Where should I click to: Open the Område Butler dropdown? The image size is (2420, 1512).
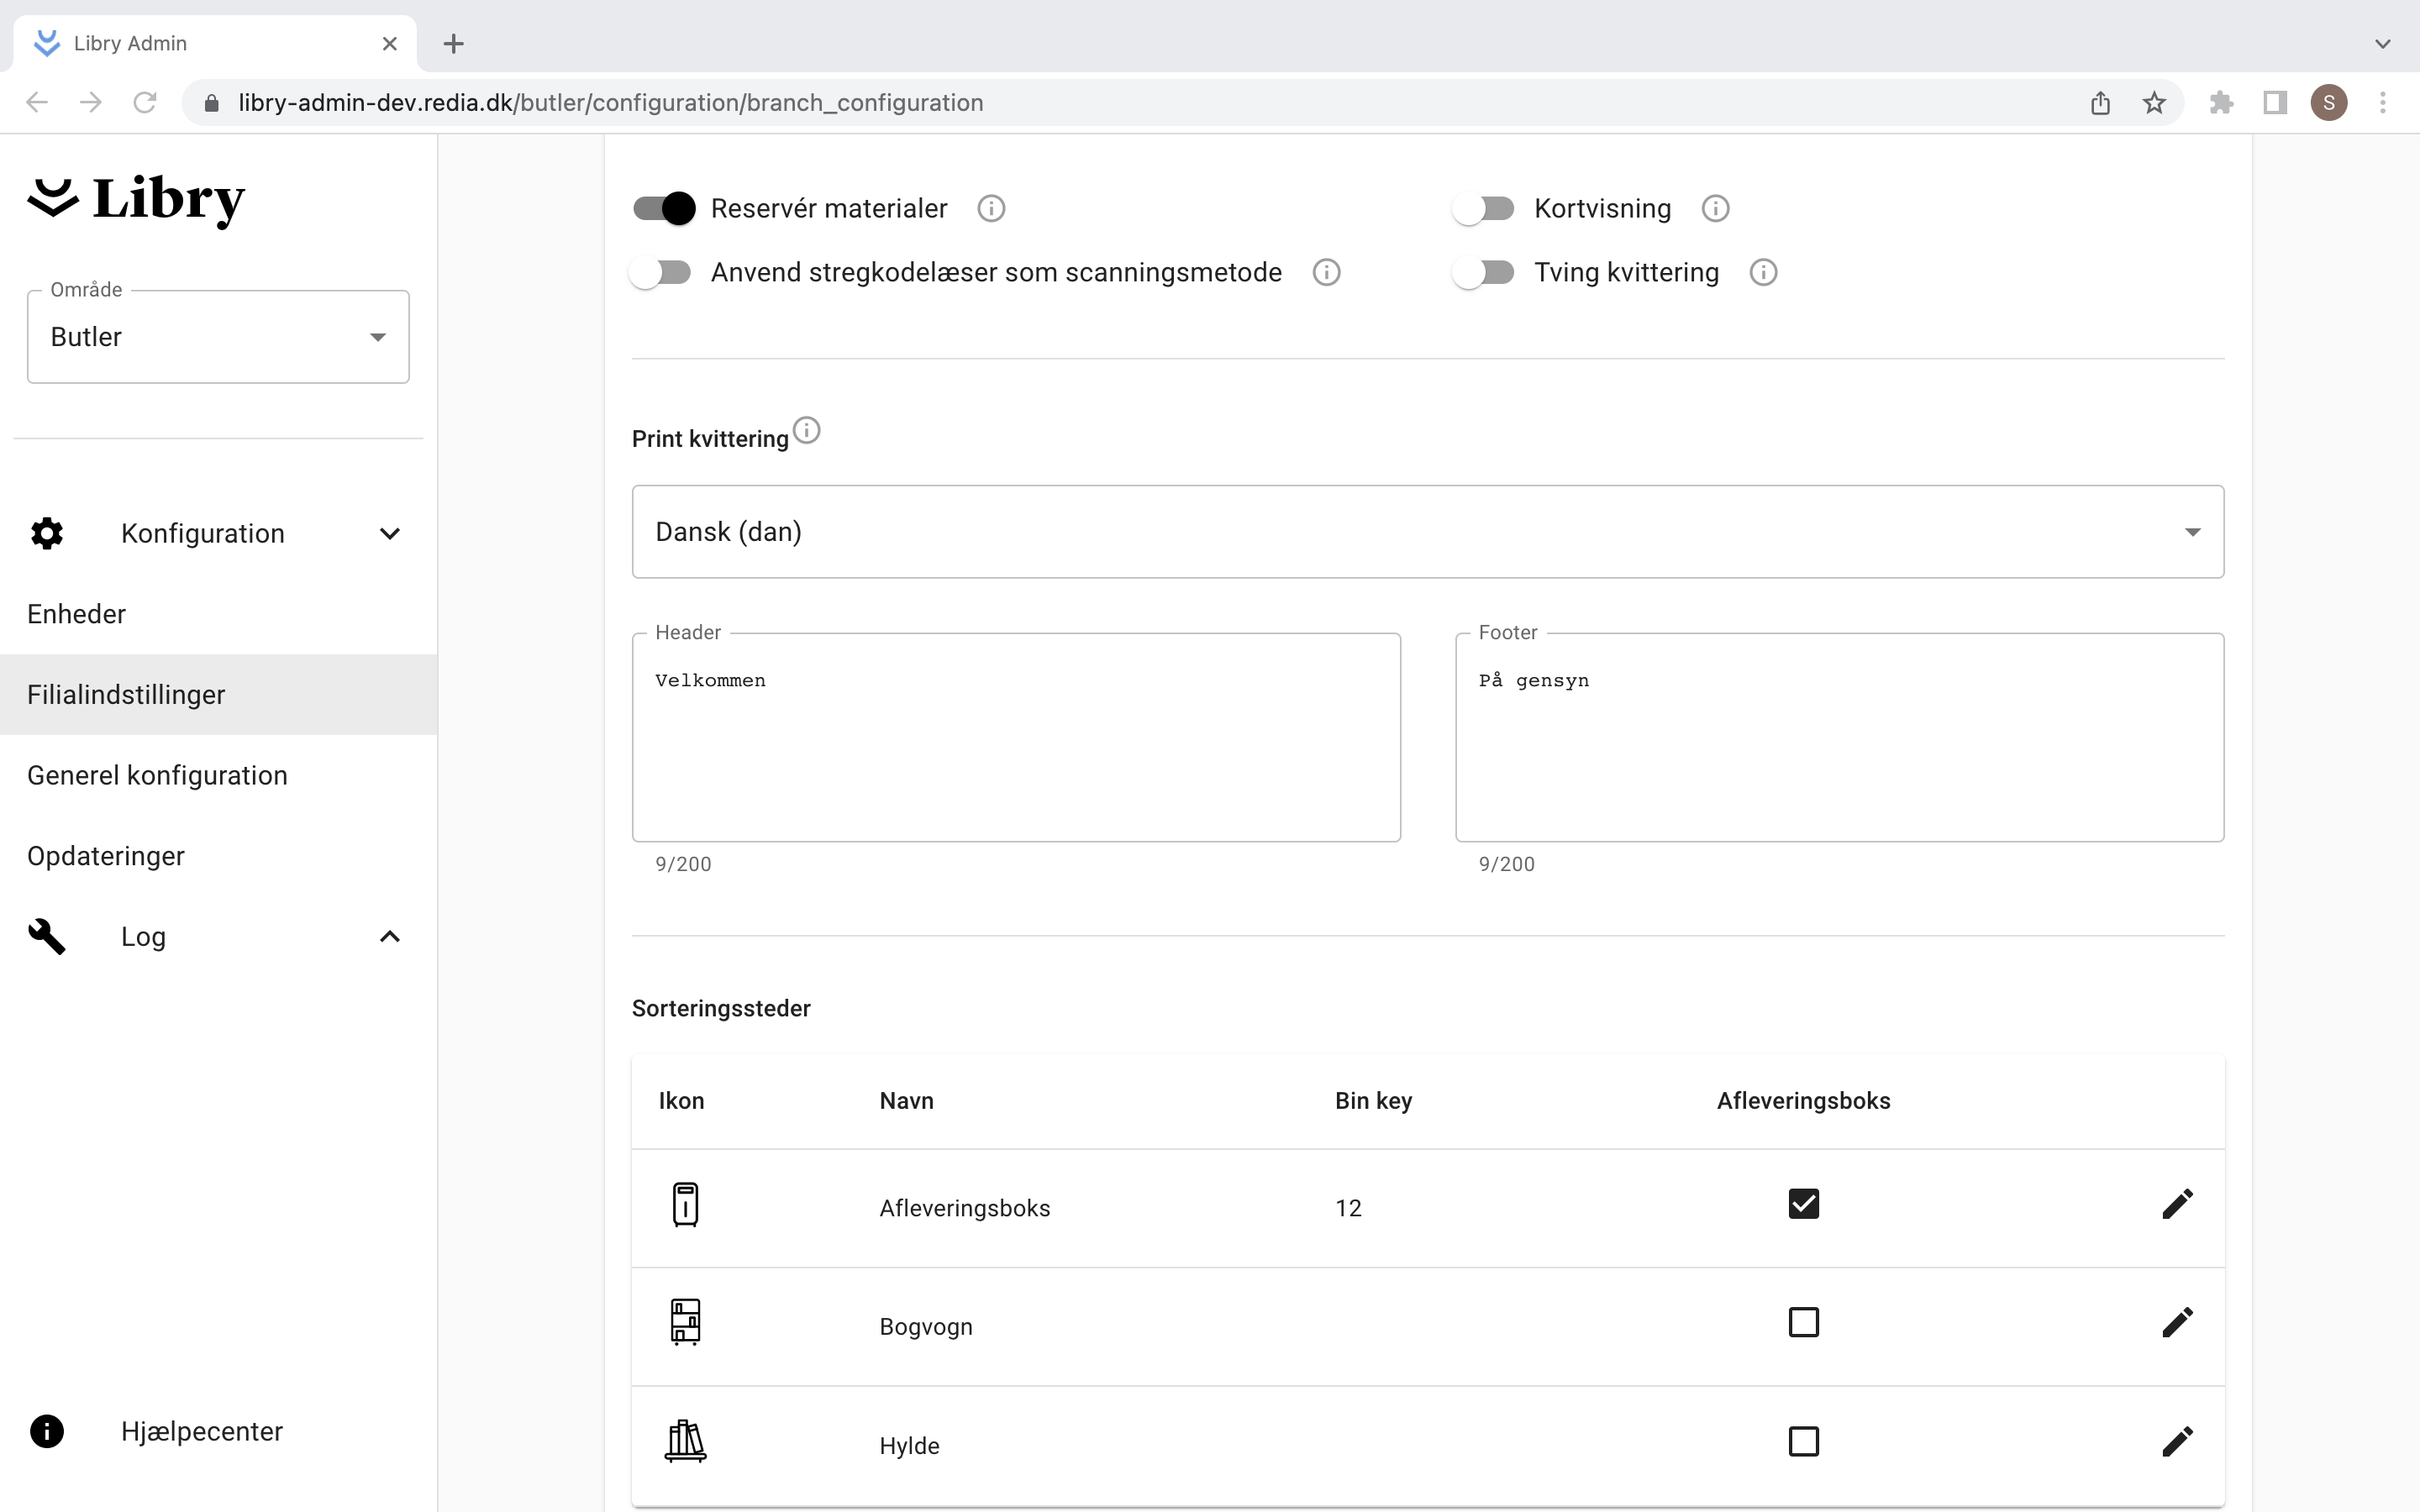pos(218,337)
